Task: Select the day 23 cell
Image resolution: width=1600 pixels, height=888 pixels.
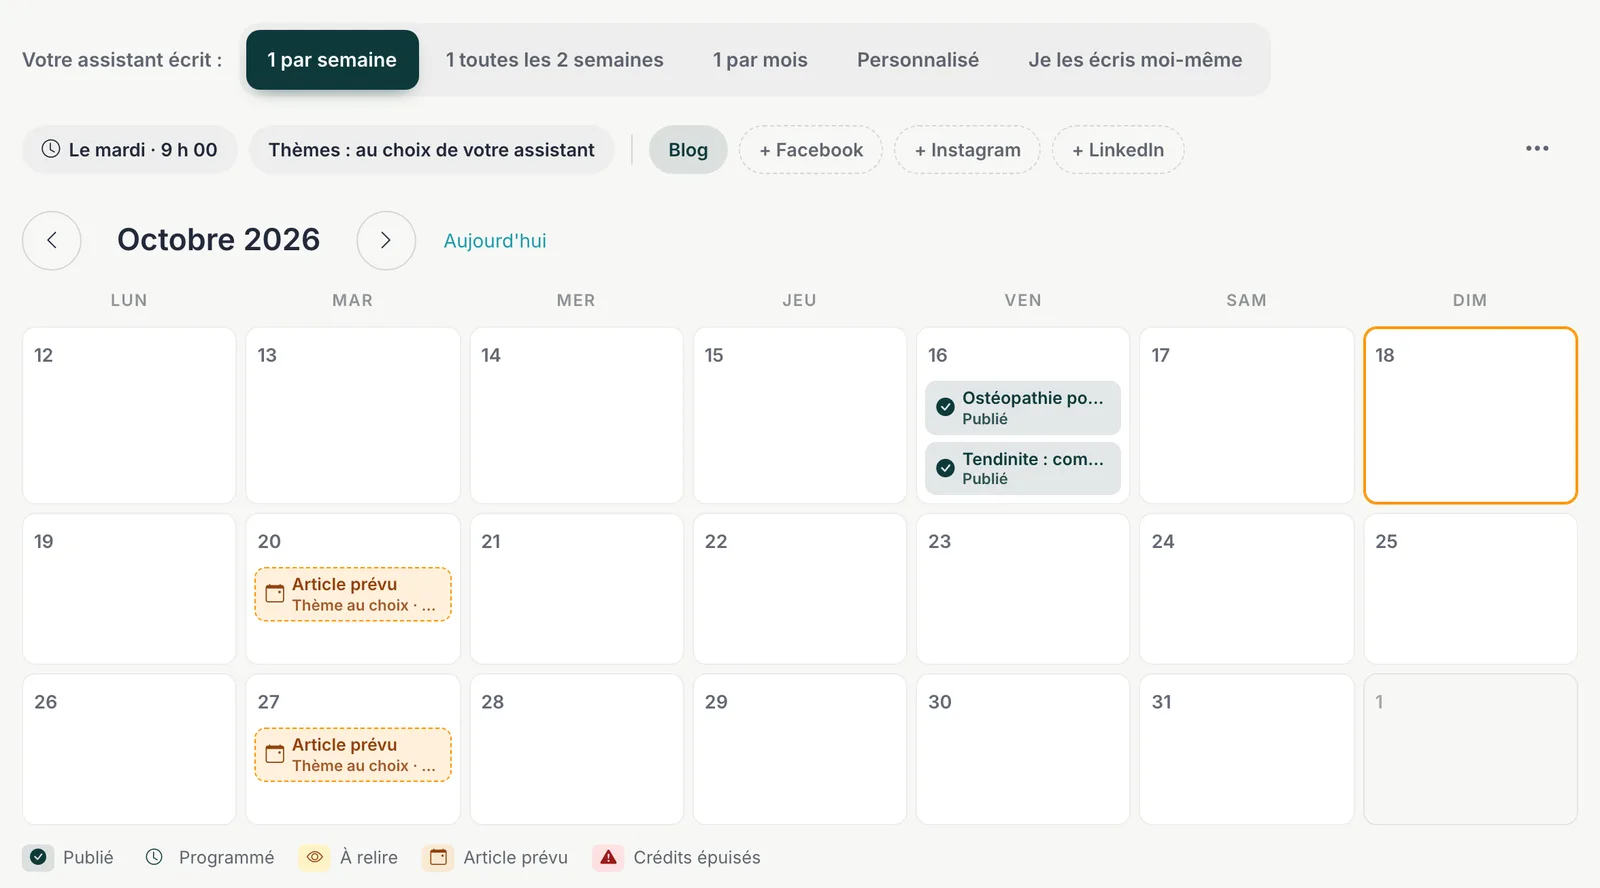Action: point(1023,589)
